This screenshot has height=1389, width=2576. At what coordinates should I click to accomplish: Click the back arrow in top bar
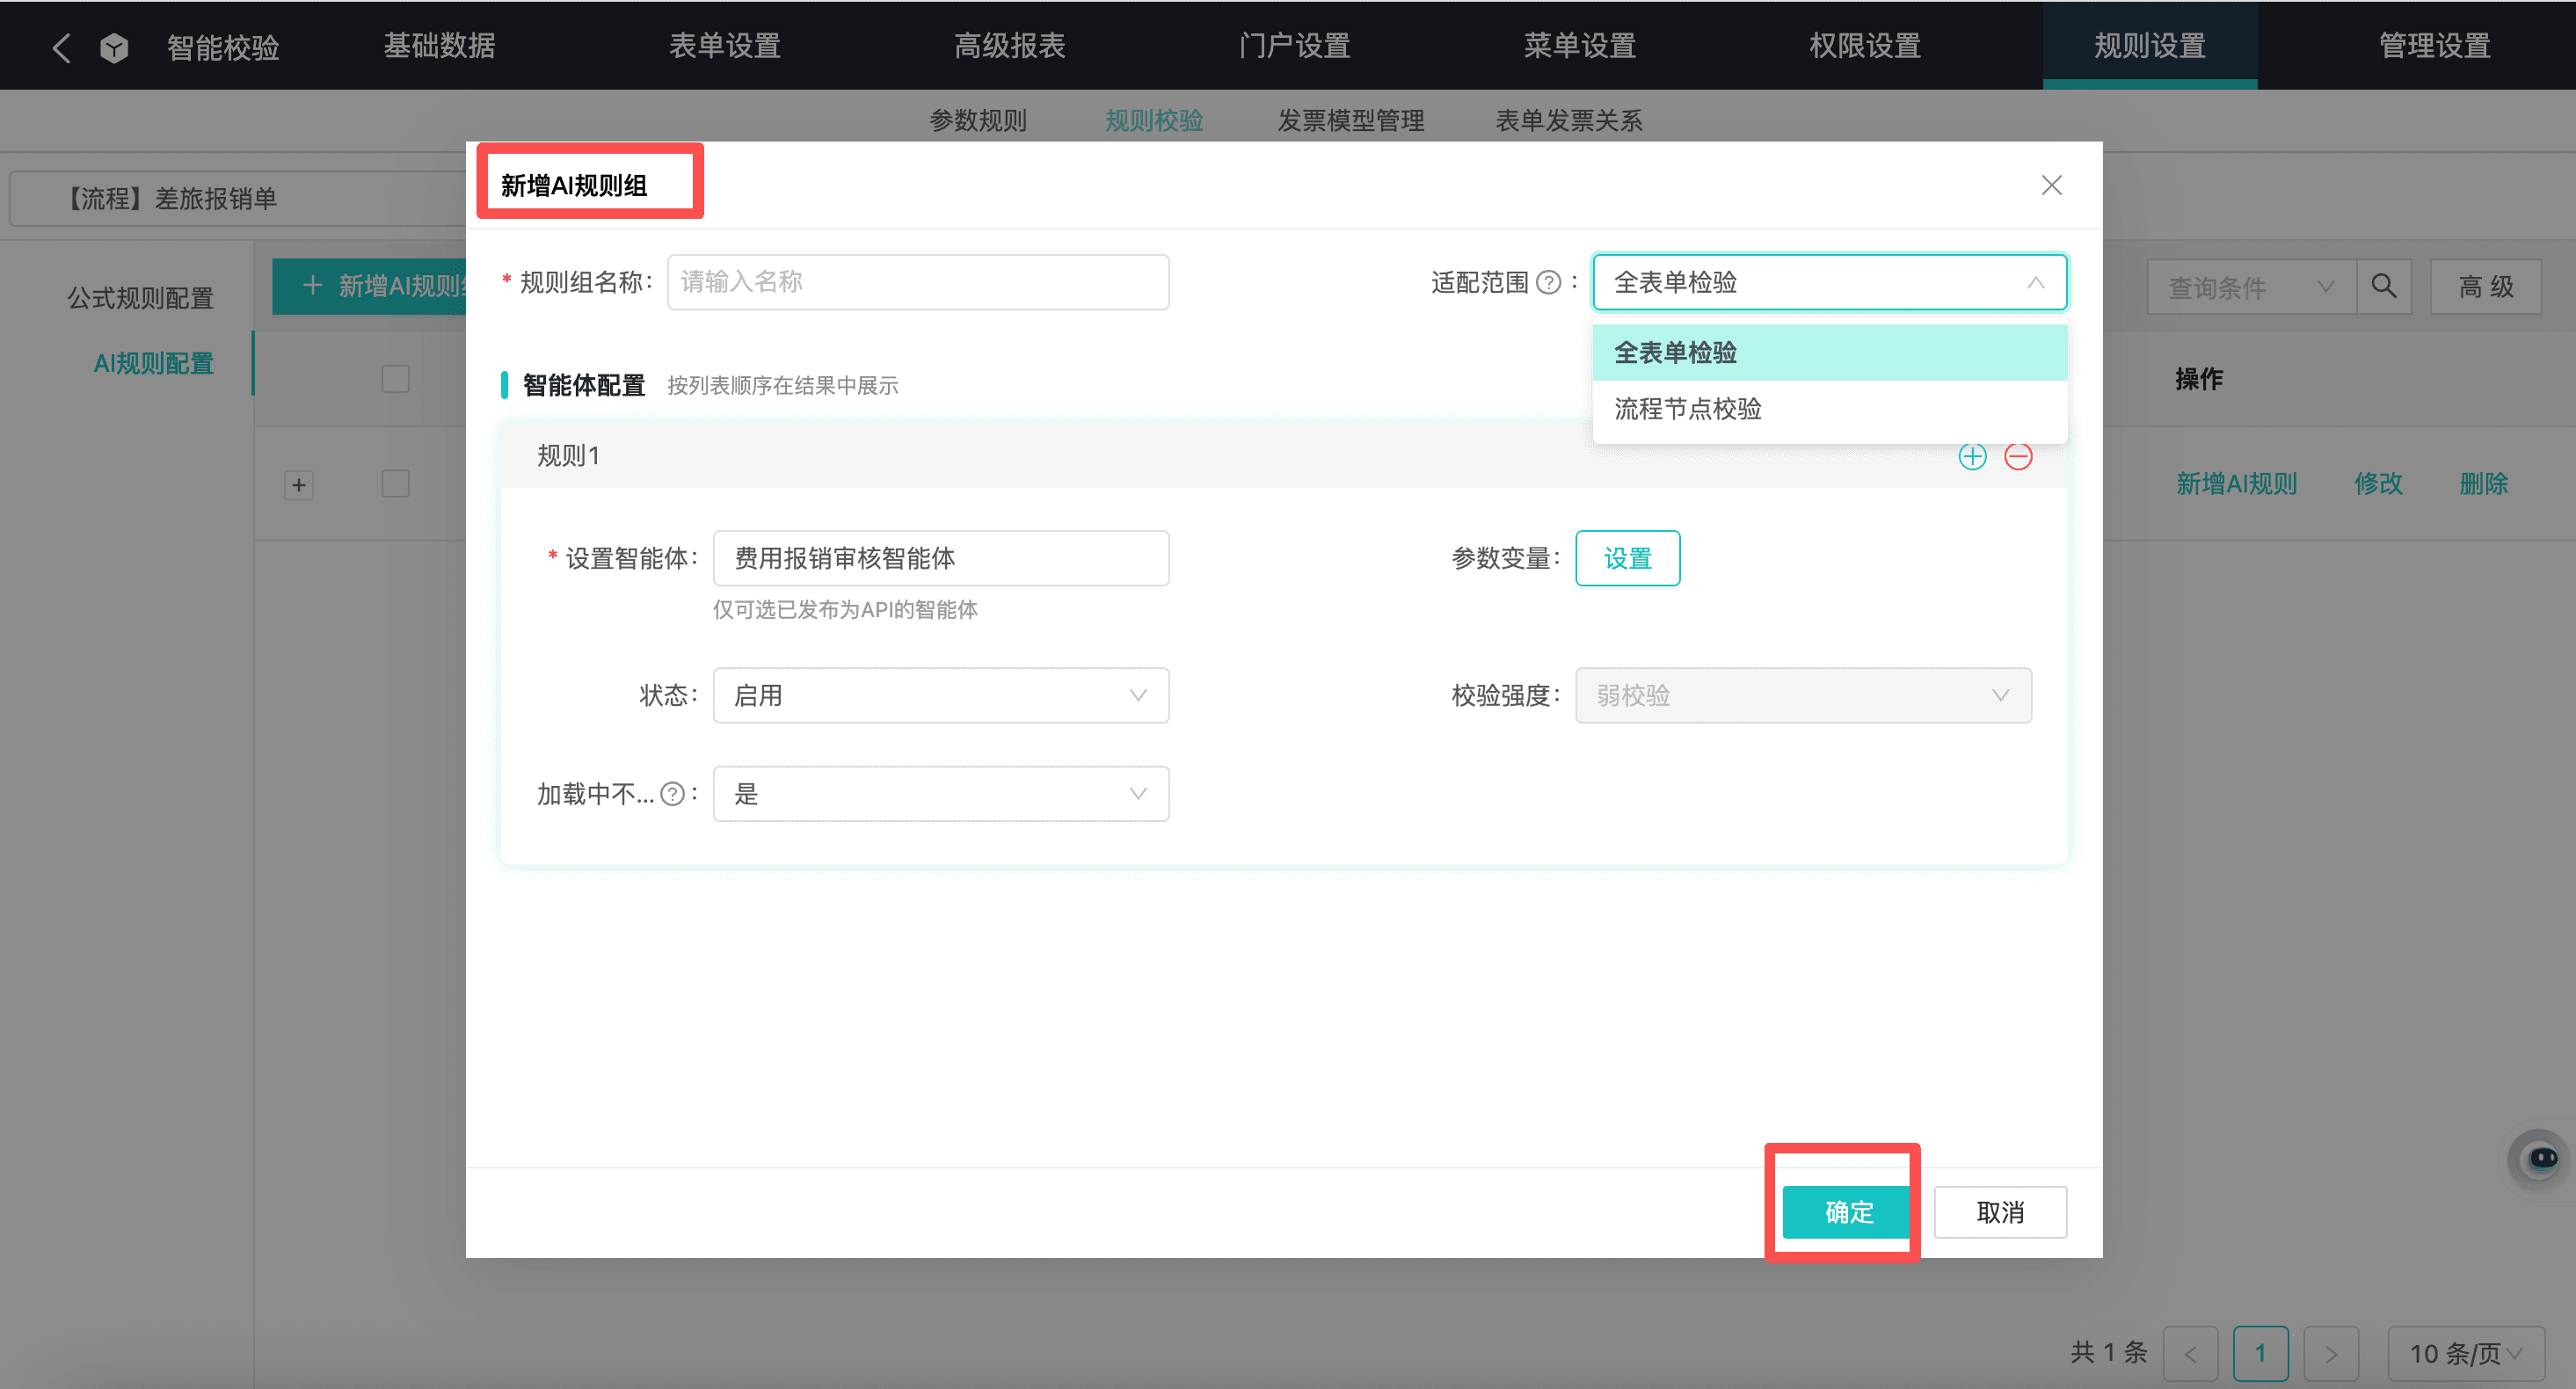[62, 47]
